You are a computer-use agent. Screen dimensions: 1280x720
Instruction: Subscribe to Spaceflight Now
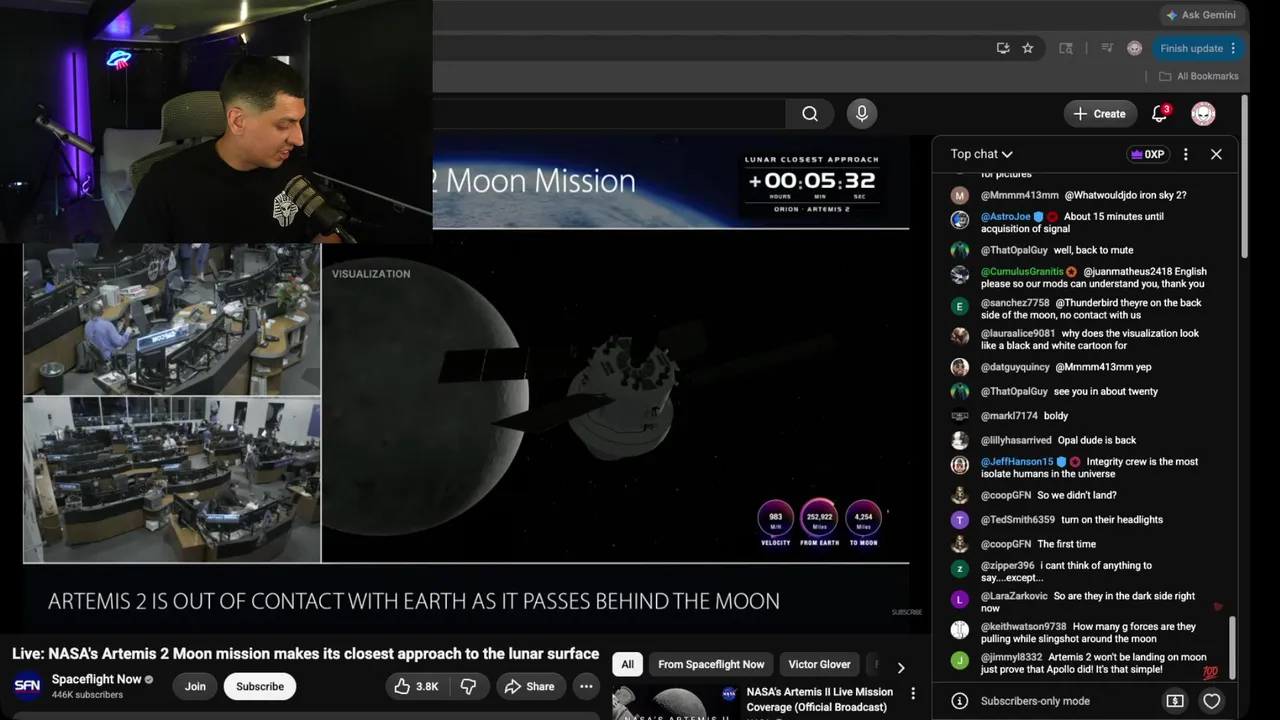(x=260, y=686)
